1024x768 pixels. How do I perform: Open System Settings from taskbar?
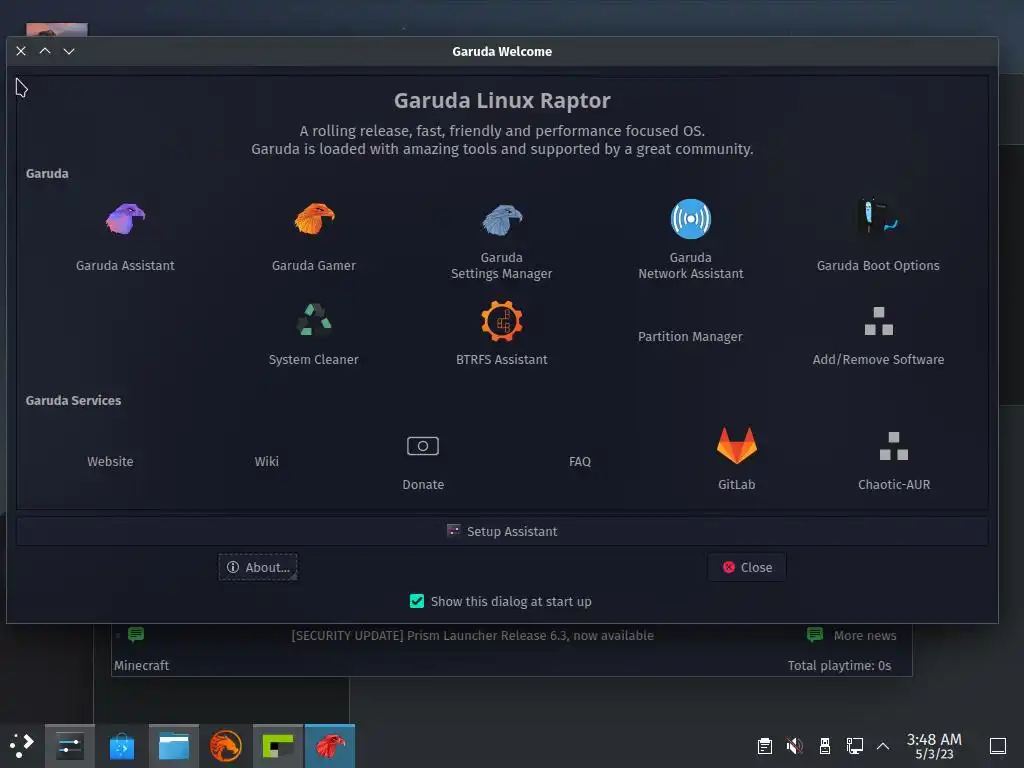[x=70, y=746]
